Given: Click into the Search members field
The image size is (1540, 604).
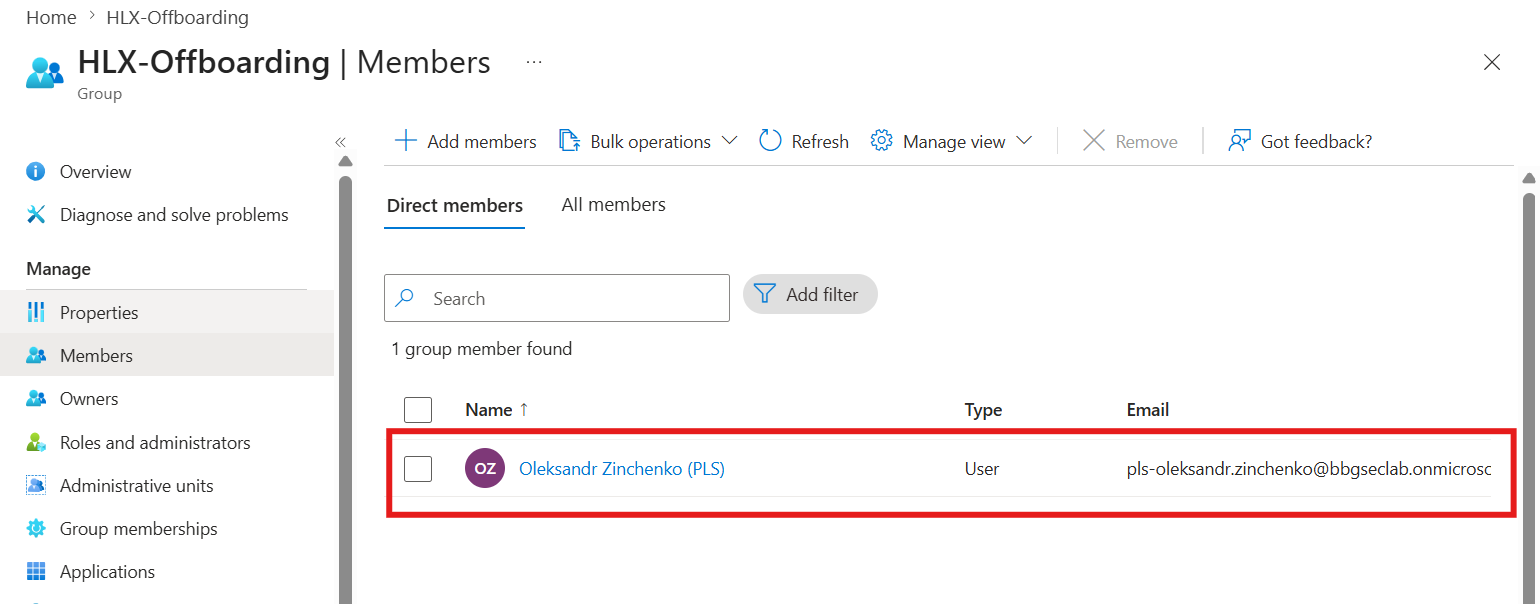Looking at the screenshot, I should [x=557, y=298].
